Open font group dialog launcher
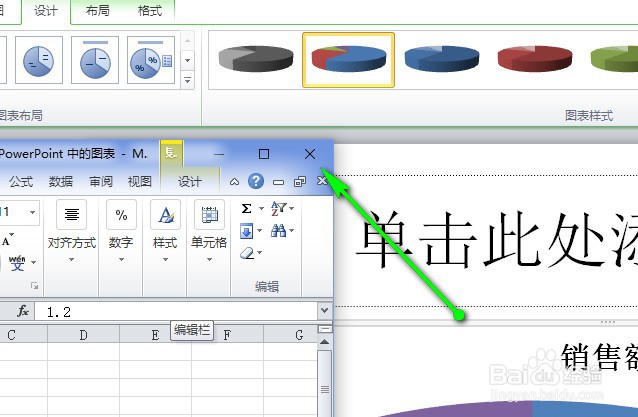The image size is (638, 417). (35, 286)
